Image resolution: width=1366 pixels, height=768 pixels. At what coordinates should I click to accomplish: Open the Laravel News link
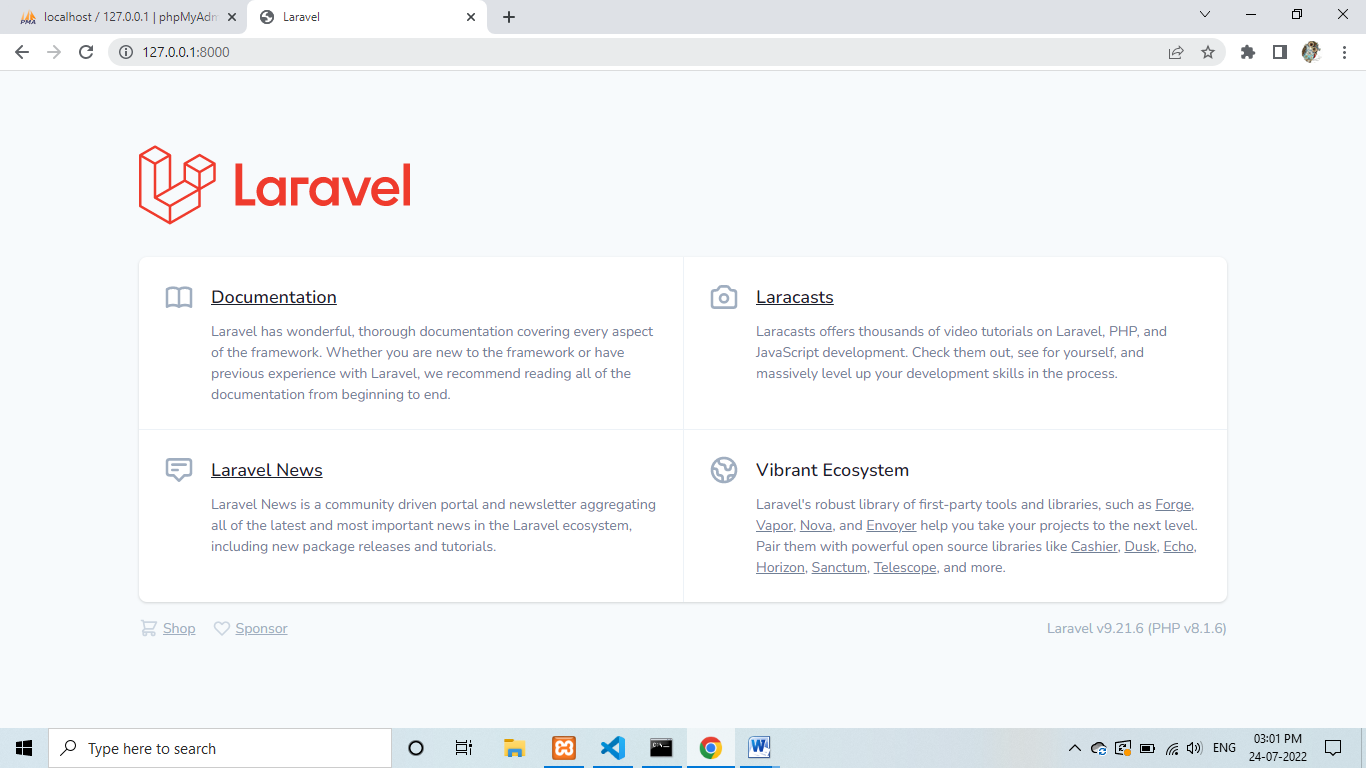(x=267, y=470)
